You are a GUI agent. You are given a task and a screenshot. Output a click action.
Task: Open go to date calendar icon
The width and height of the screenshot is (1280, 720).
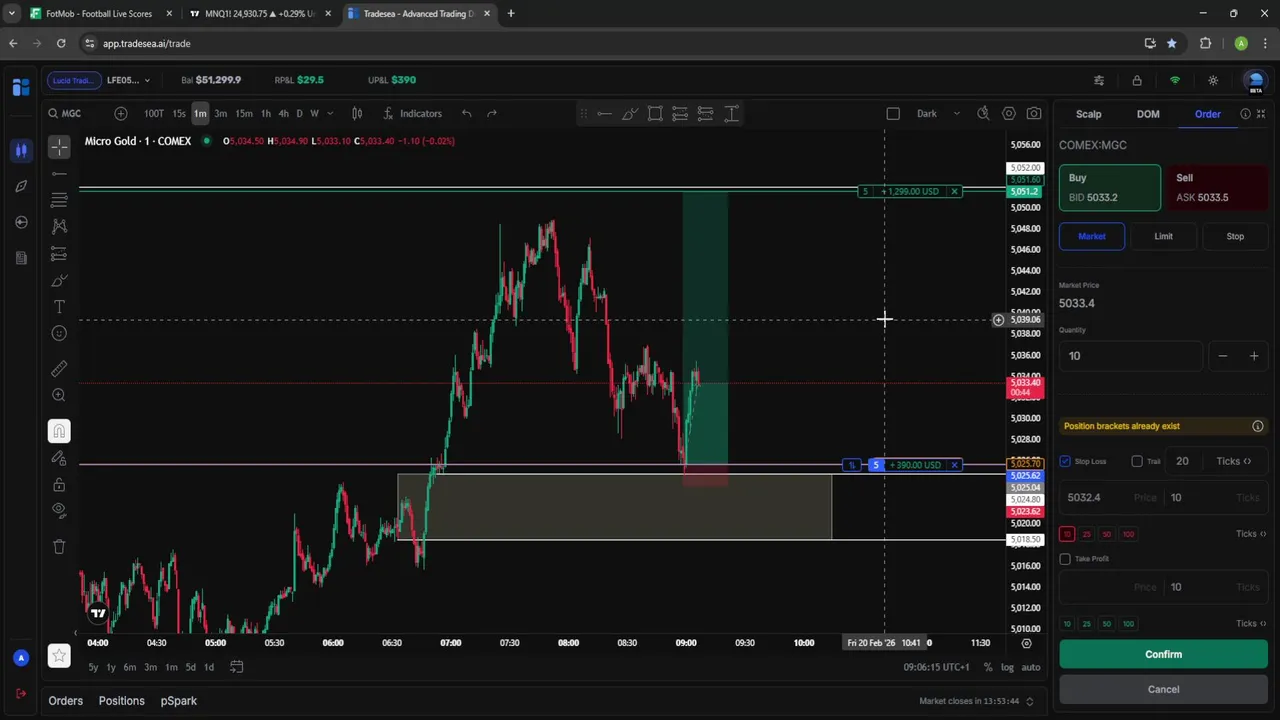click(x=237, y=667)
